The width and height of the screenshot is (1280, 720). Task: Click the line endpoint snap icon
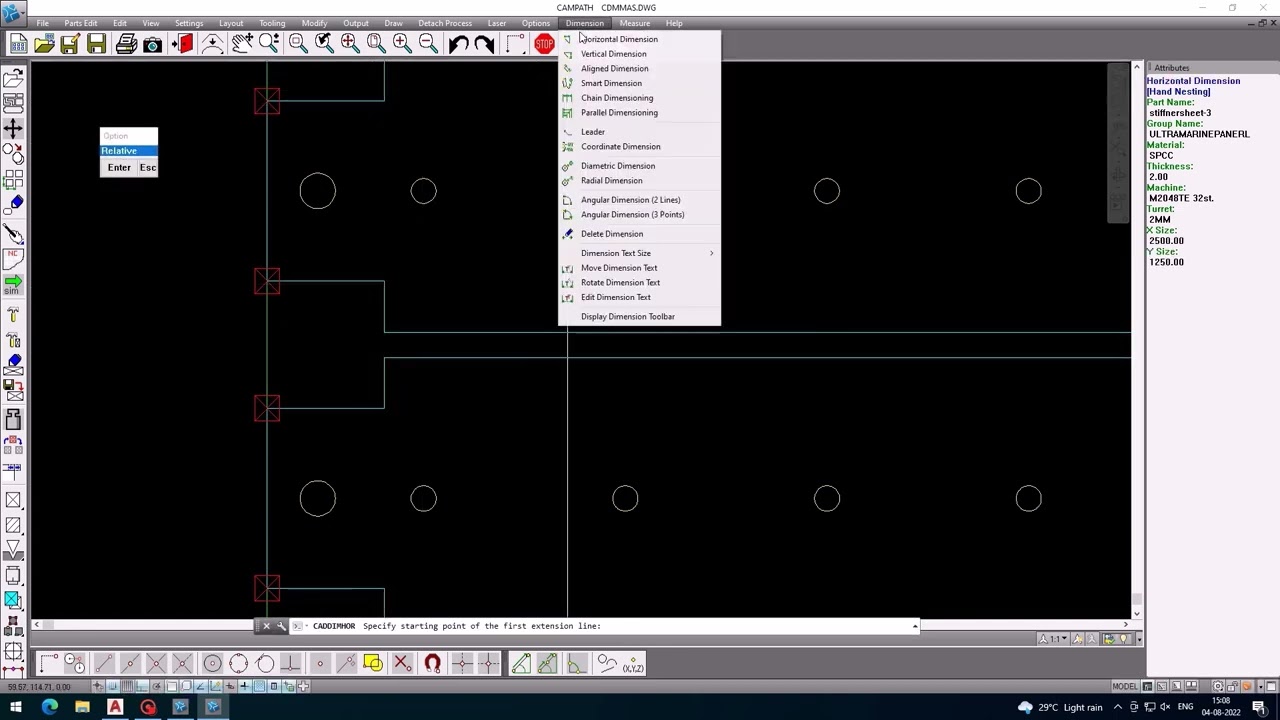click(x=104, y=663)
